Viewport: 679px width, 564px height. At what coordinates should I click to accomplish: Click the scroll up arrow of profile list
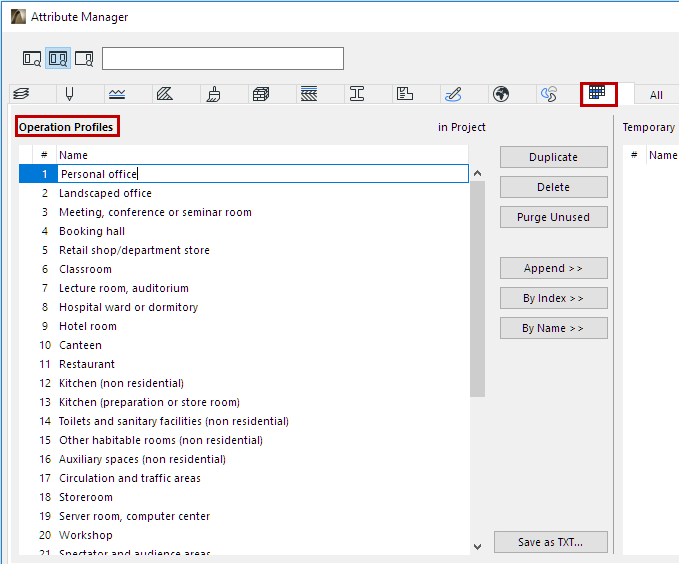tap(478, 173)
